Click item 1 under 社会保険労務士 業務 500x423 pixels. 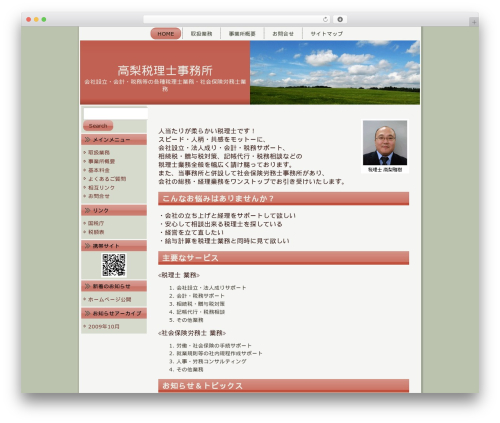pyautogui.click(x=214, y=346)
